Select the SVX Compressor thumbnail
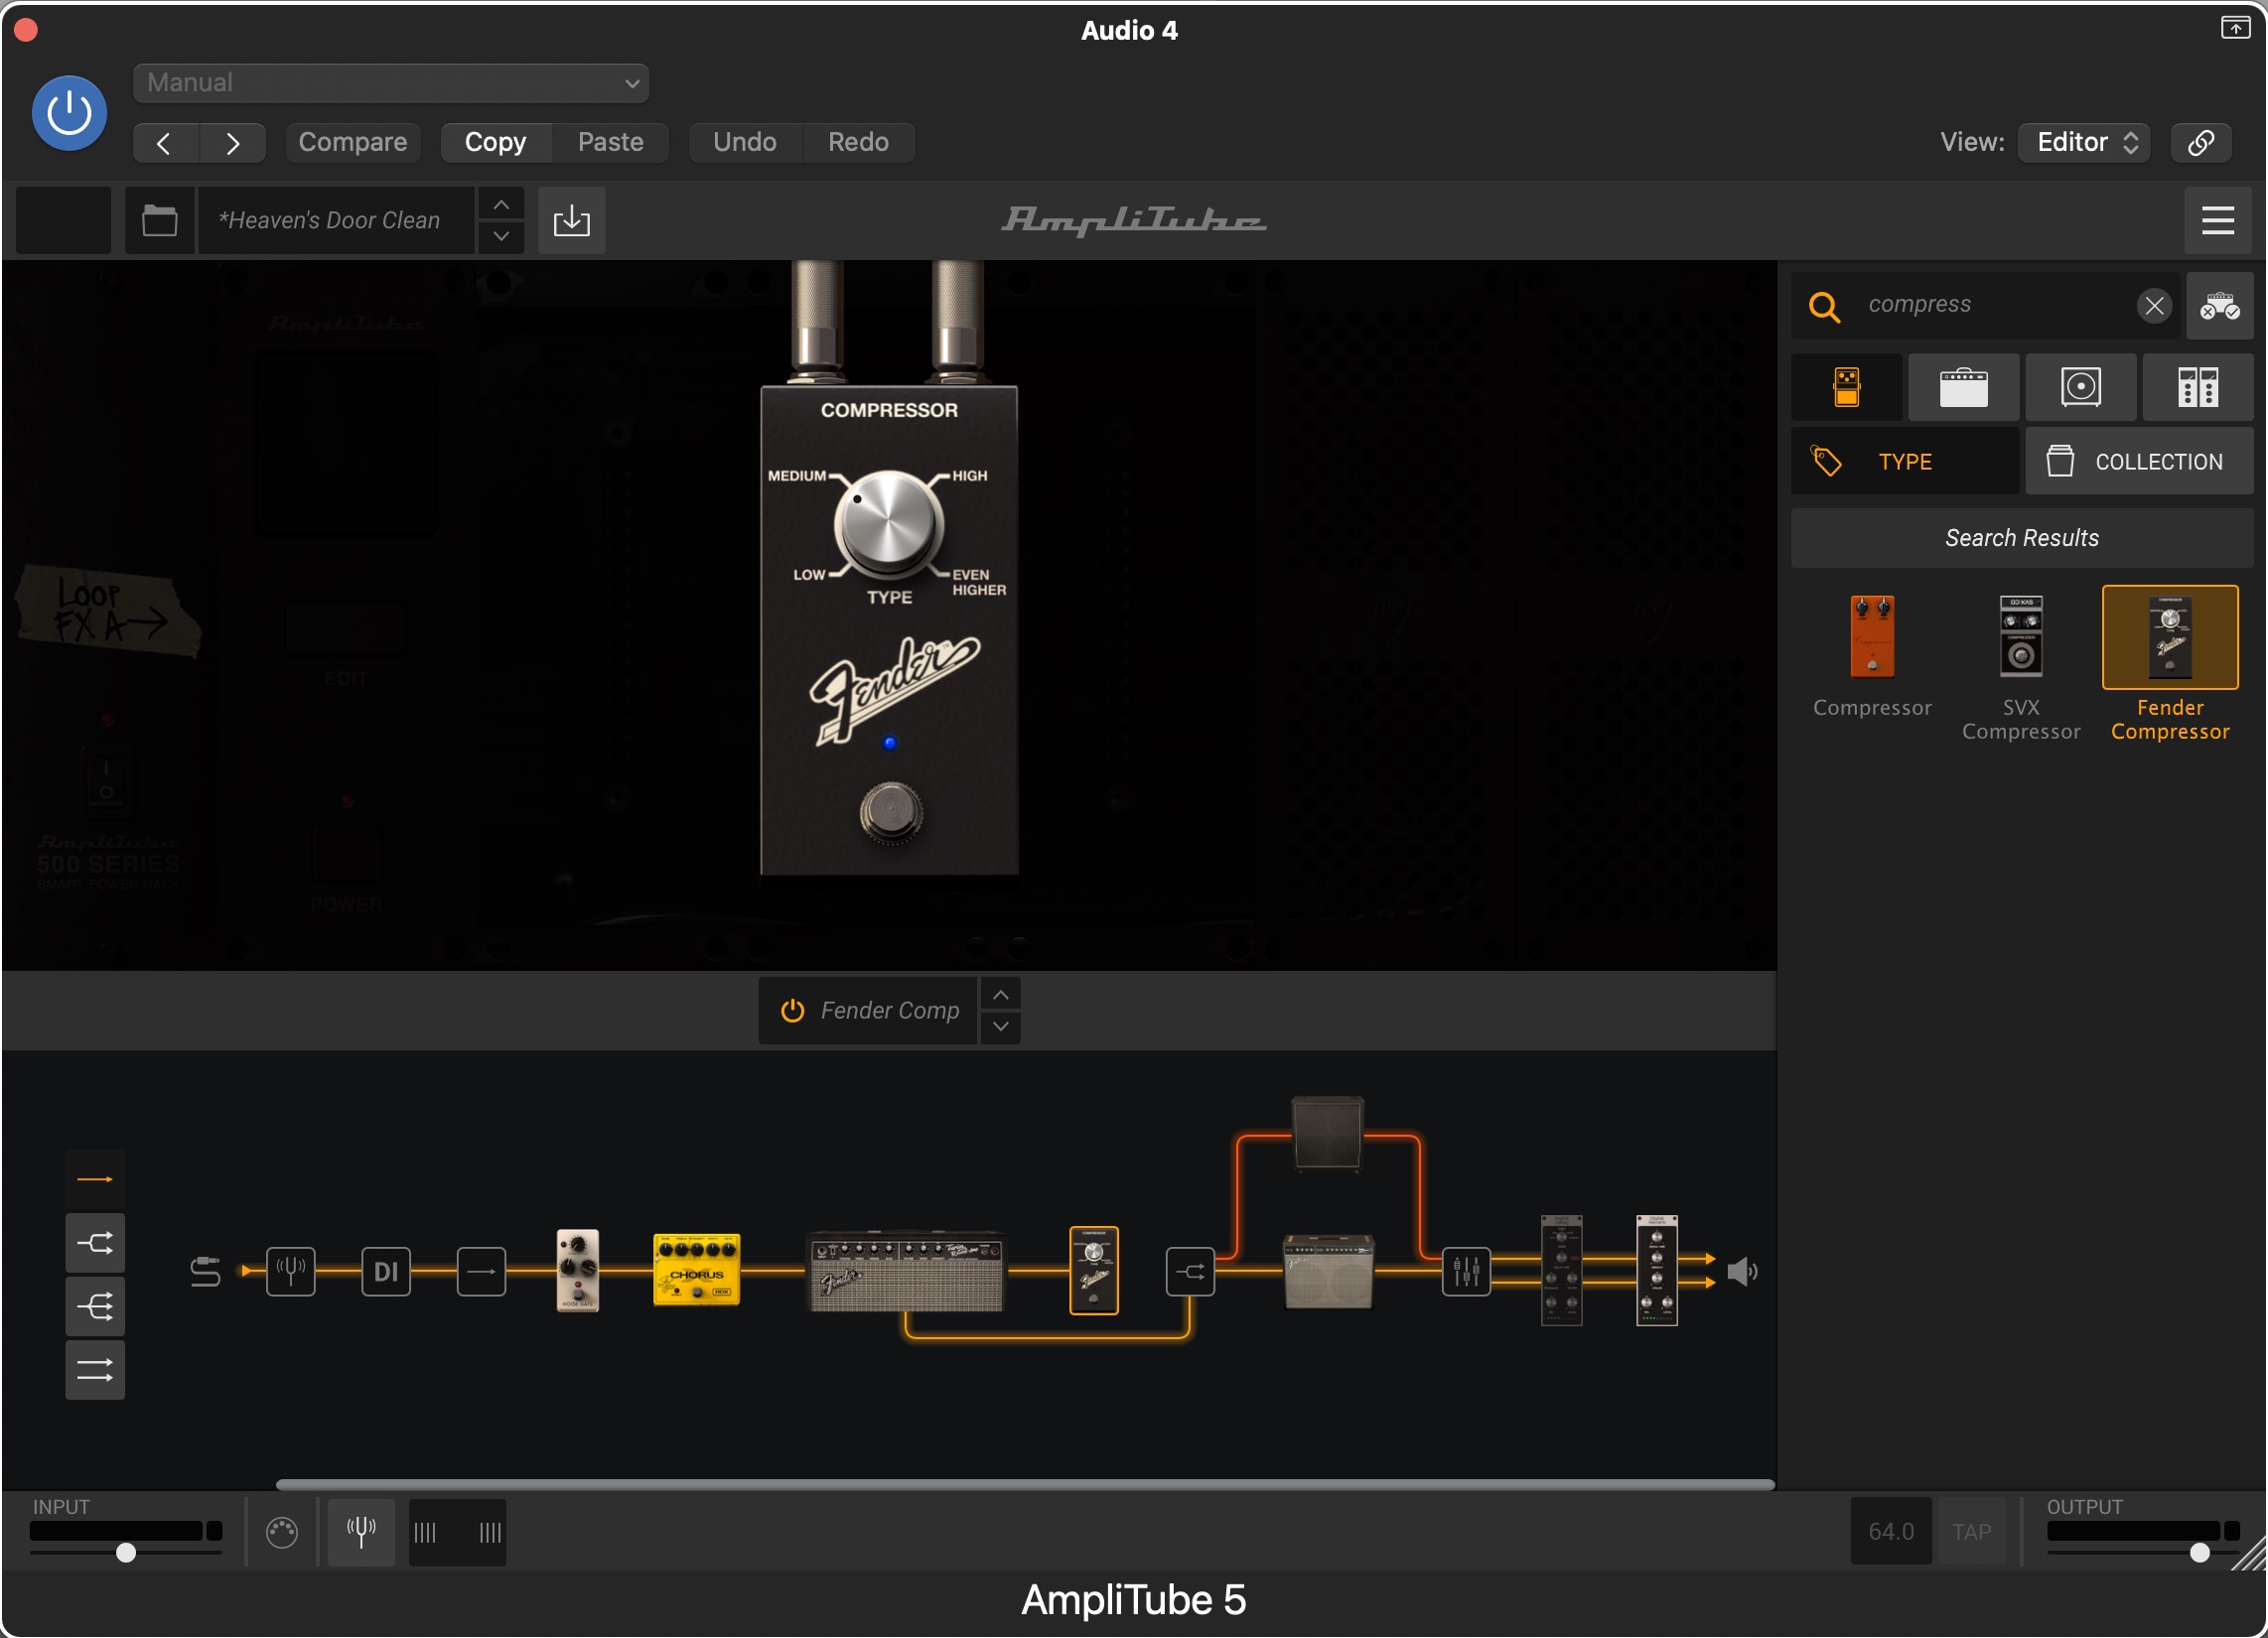The width and height of the screenshot is (2268, 1638). coord(2020,637)
